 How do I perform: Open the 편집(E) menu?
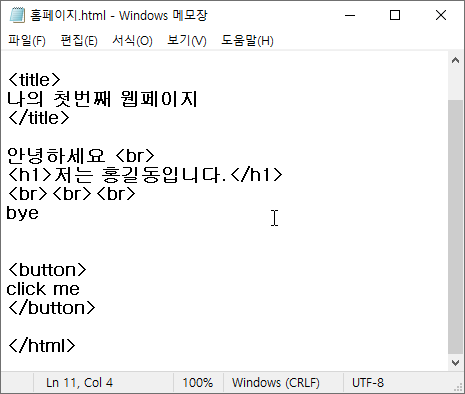(79, 41)
